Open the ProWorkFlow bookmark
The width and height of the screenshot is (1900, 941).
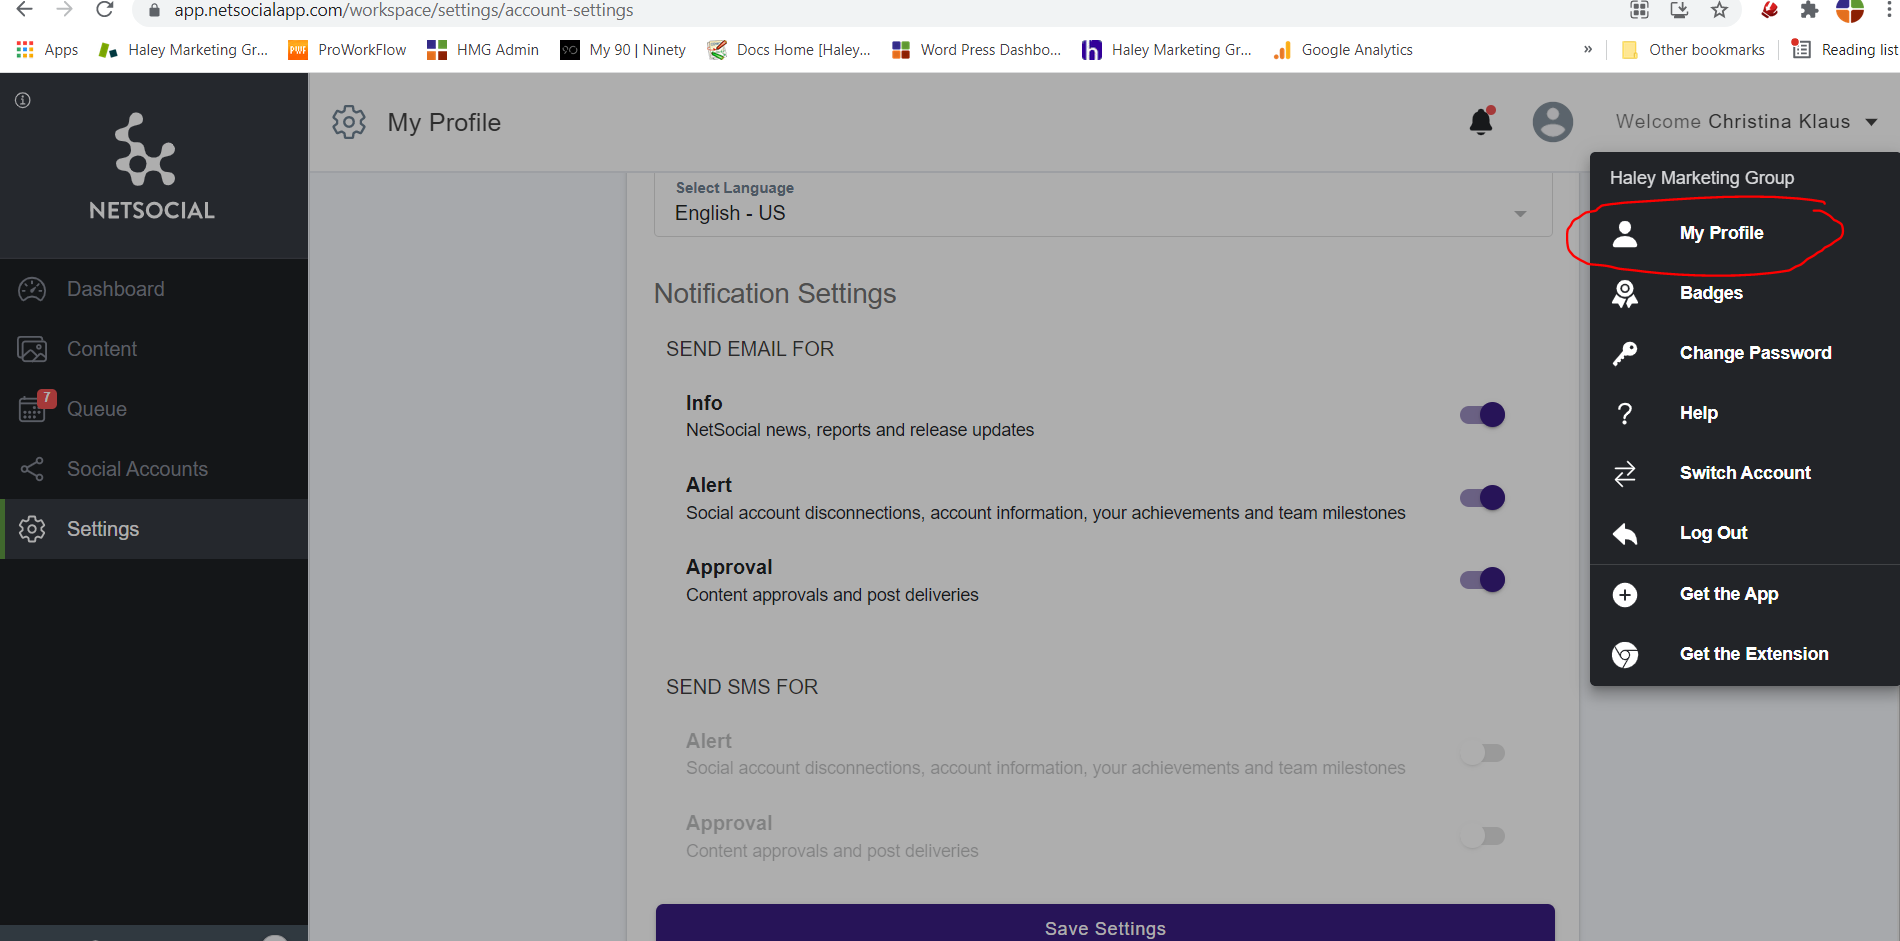(347, 50)
